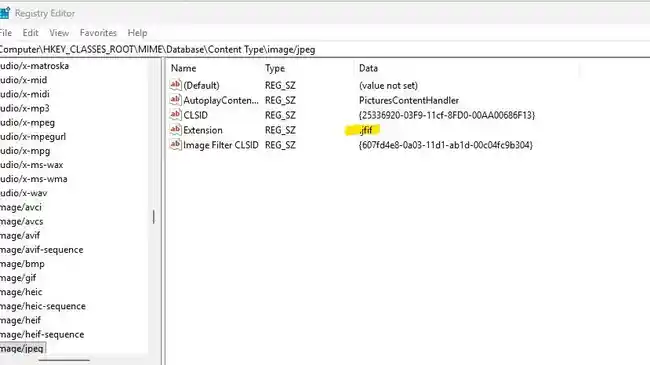
Task: Click the Data column header
Action: [x=368, y=68]
